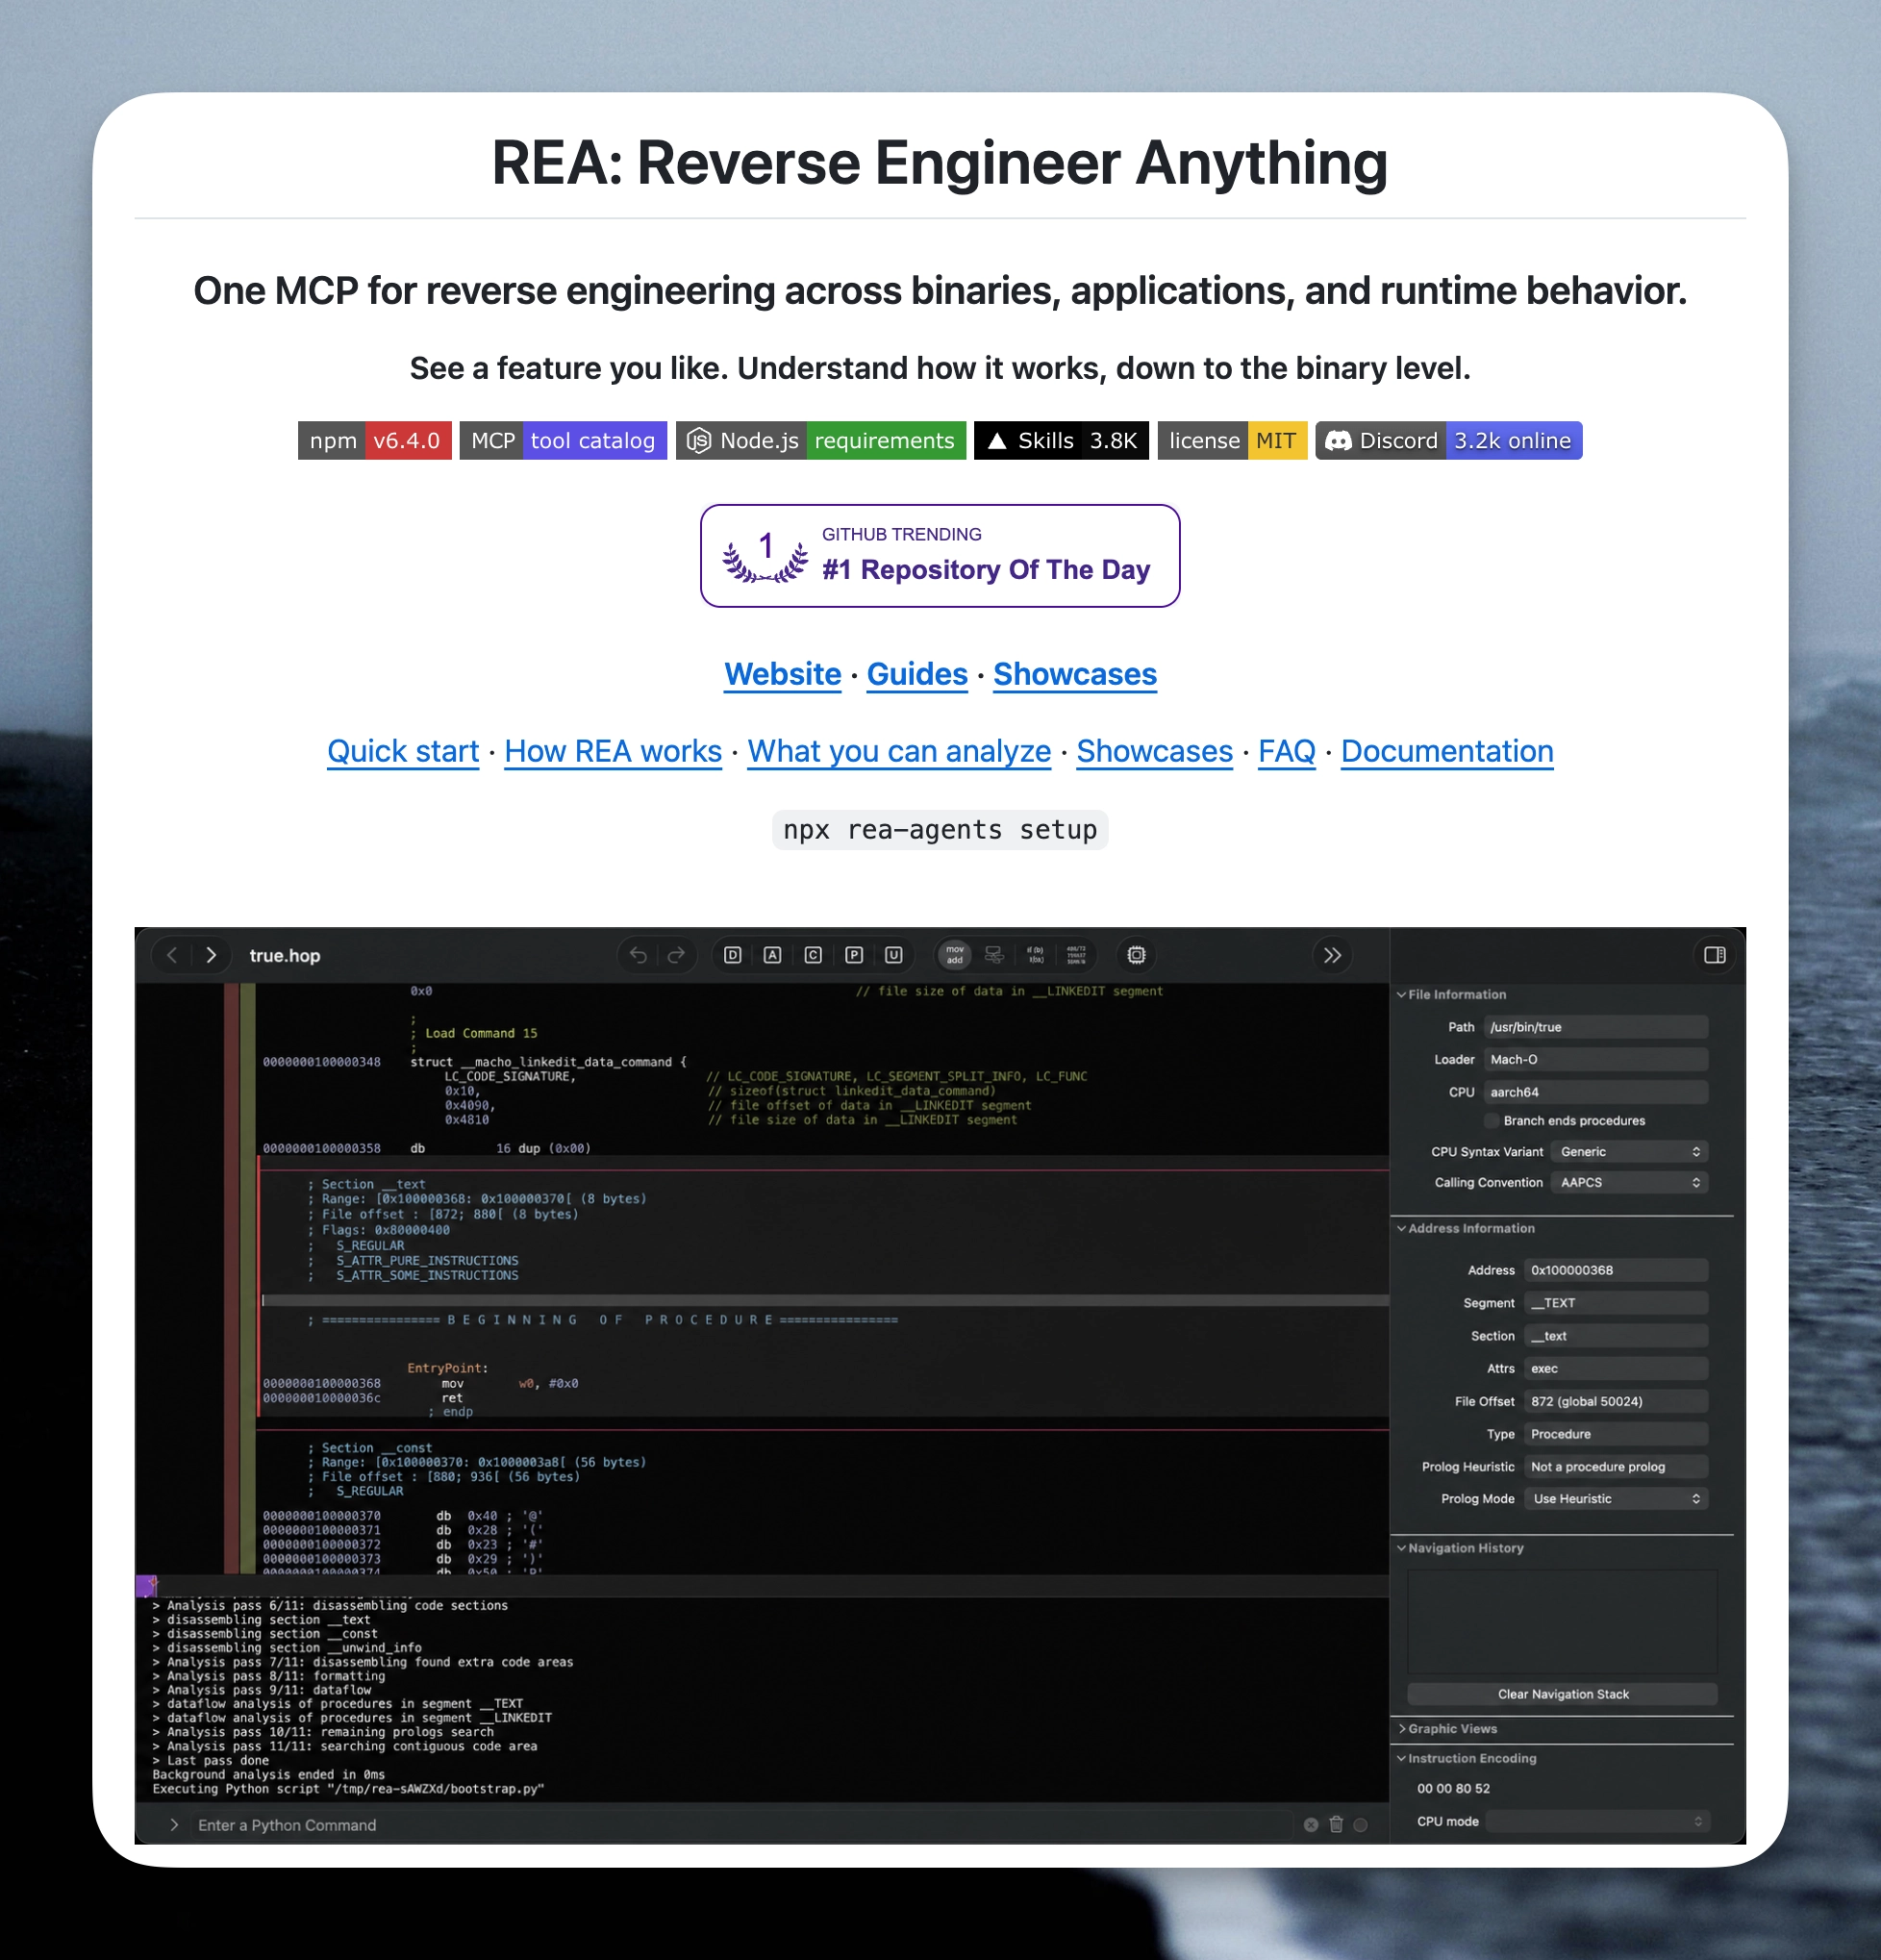The image size is (1881, 1960).
Task: Open the CPU mode dropdown
Action: pos(1597,1822)
